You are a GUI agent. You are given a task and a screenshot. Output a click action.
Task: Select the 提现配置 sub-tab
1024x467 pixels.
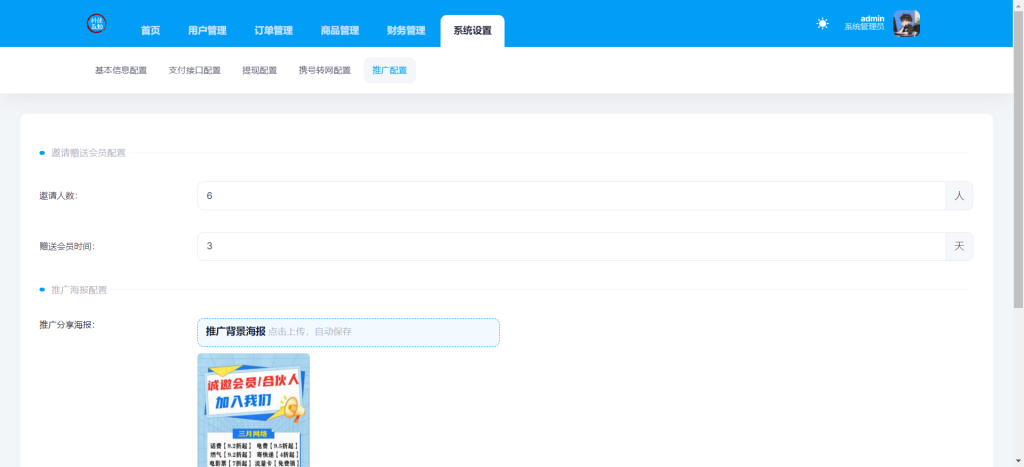coord(259,71)
